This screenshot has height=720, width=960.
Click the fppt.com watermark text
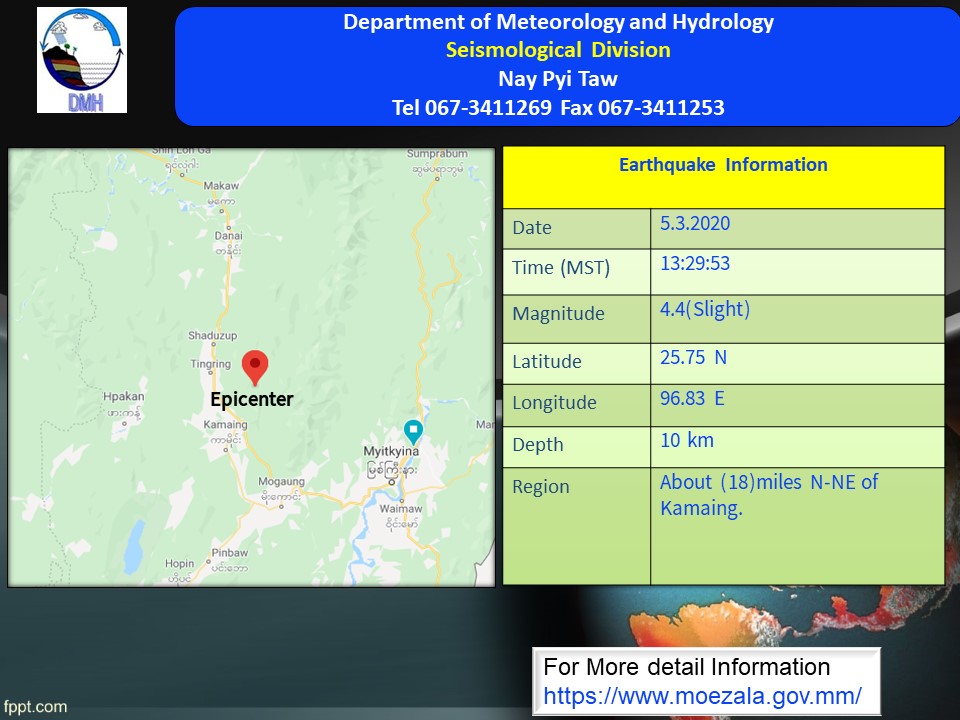pyautogui.click(x=35, y=707)
